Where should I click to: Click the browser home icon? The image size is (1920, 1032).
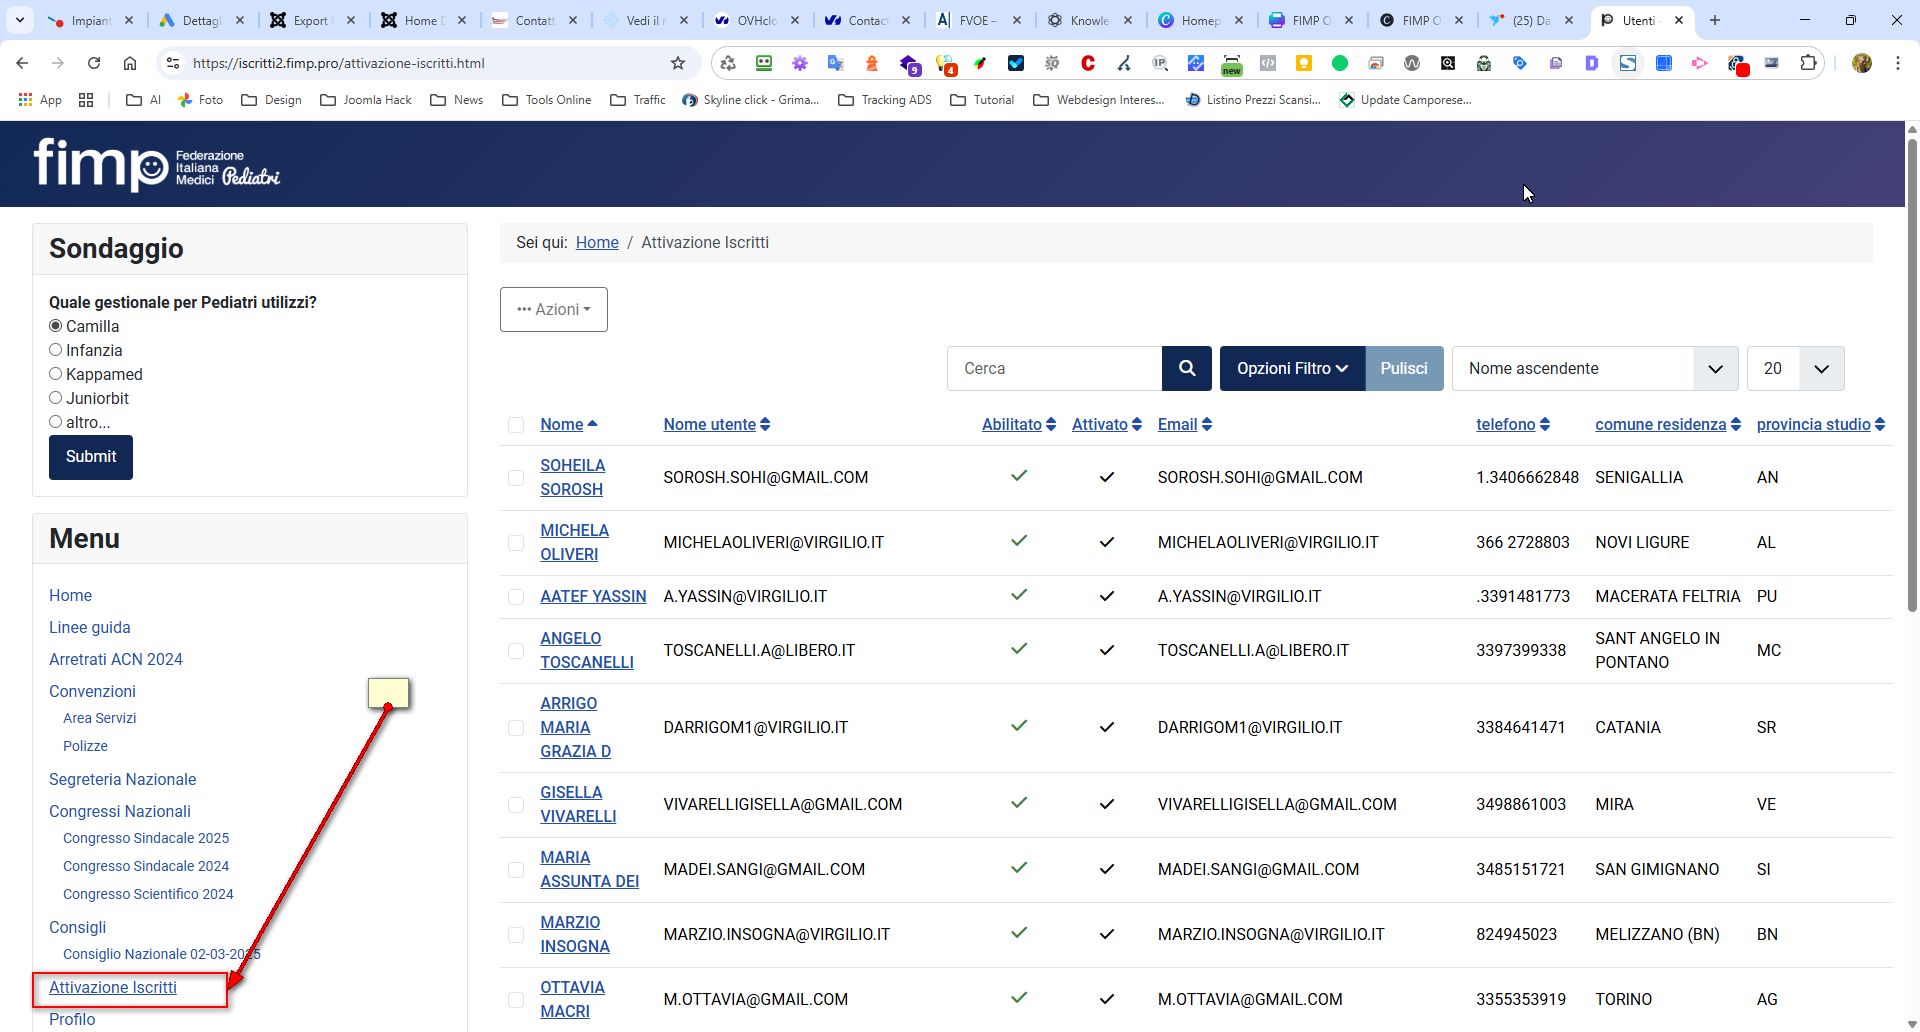tap(130, 63)
